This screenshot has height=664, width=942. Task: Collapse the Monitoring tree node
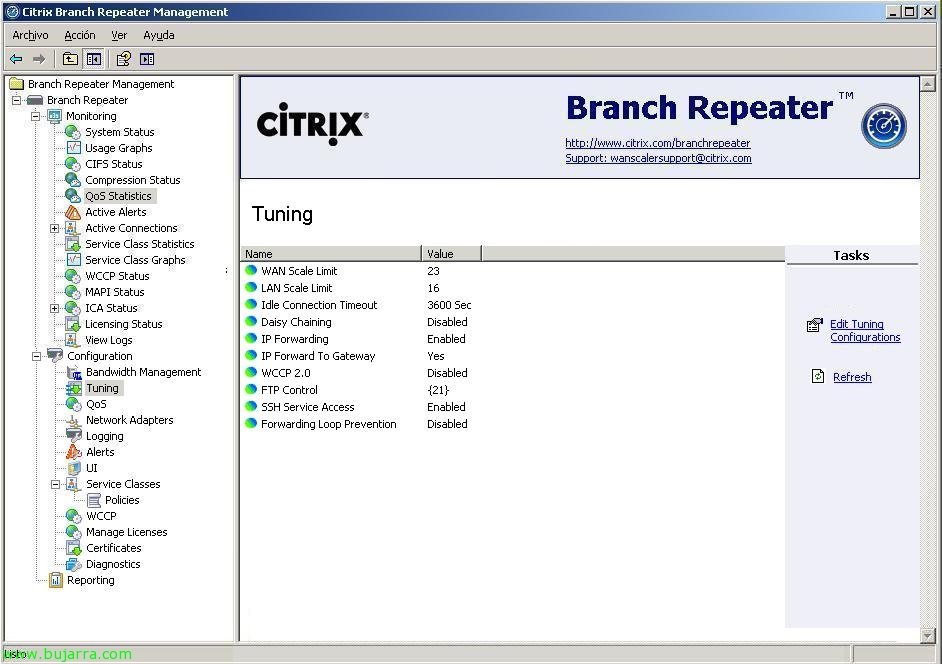36,116
